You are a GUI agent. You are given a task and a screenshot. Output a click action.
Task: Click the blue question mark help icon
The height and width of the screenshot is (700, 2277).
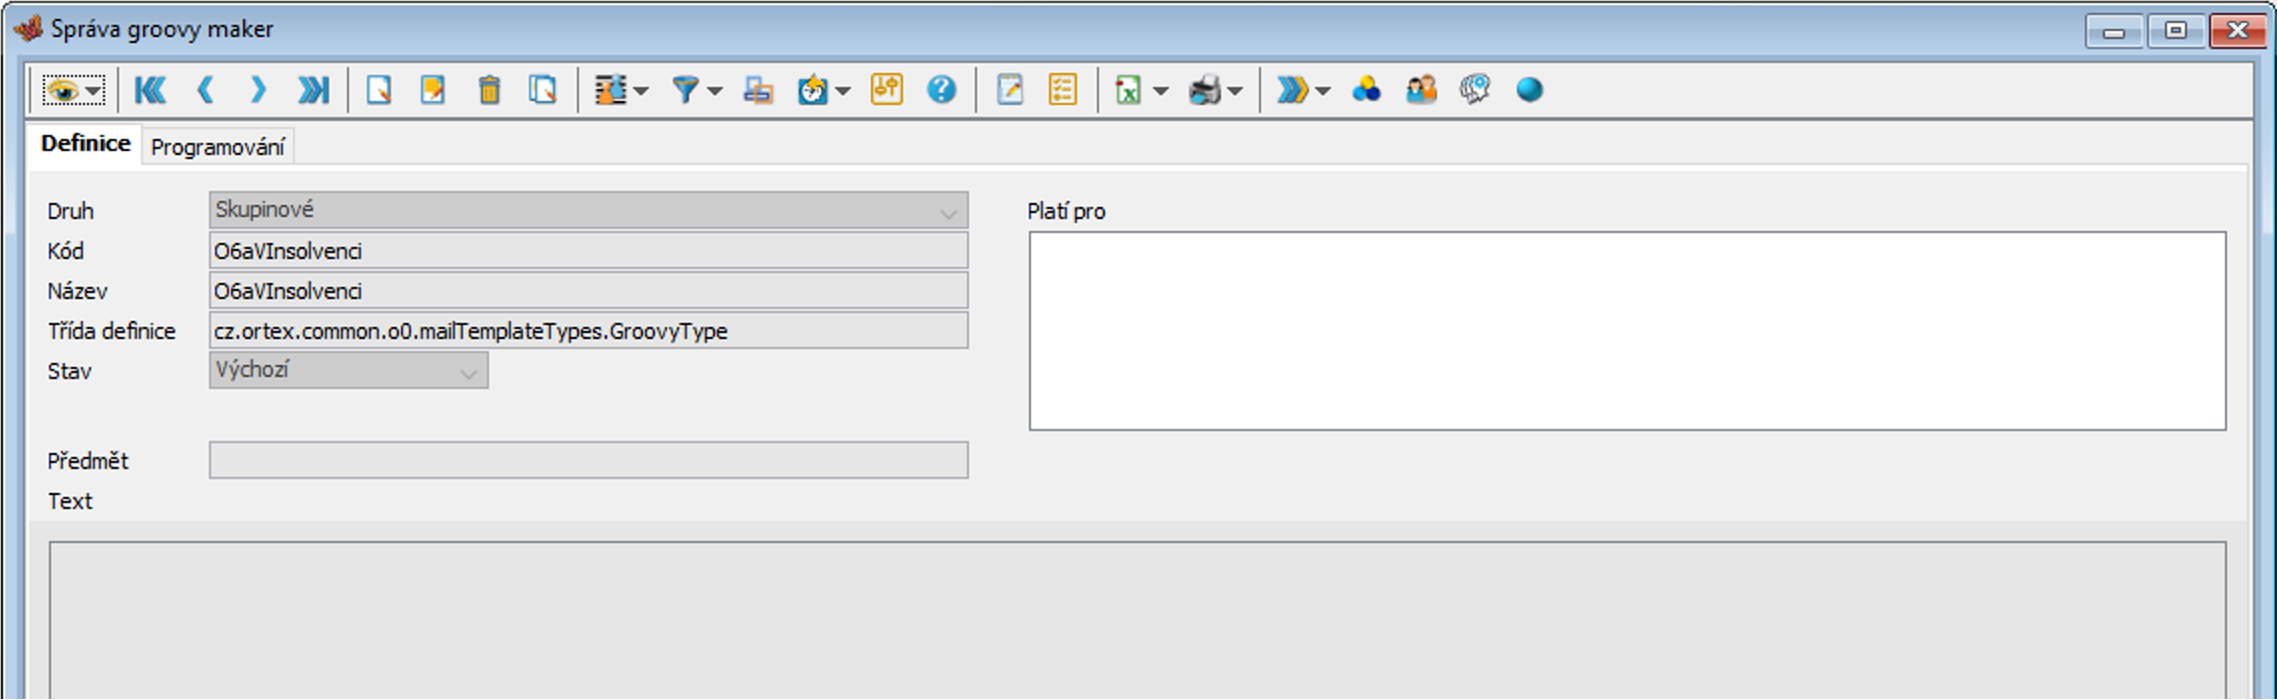click(941, 91)
